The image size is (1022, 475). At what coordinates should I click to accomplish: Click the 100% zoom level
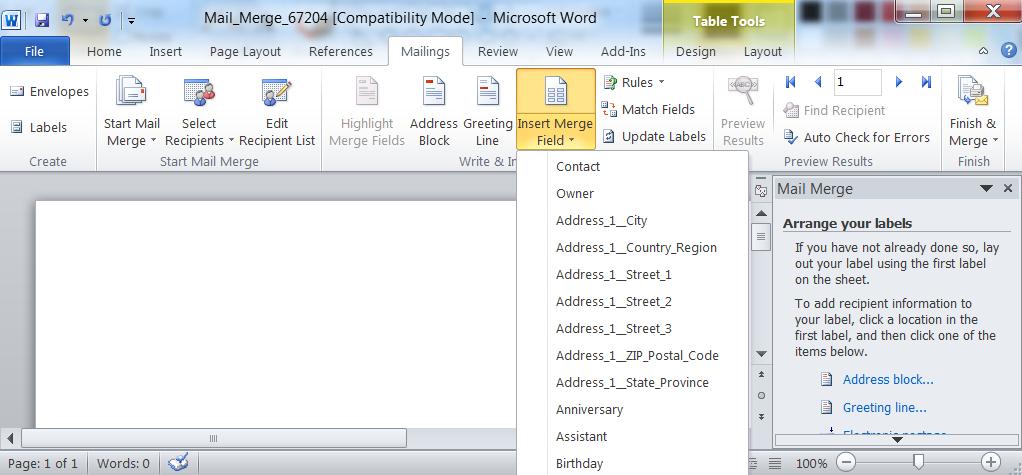tap(811, 463)
